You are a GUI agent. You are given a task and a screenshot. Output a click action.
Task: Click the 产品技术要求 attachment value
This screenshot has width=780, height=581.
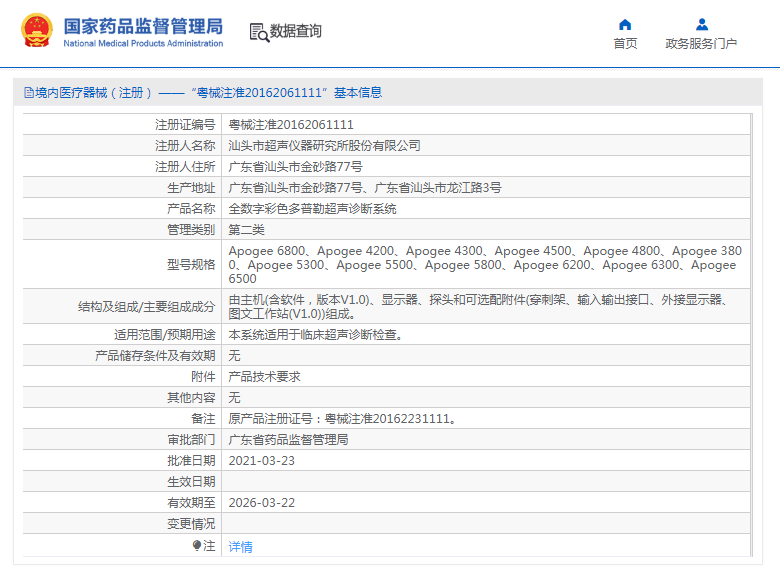pos(265,377)
